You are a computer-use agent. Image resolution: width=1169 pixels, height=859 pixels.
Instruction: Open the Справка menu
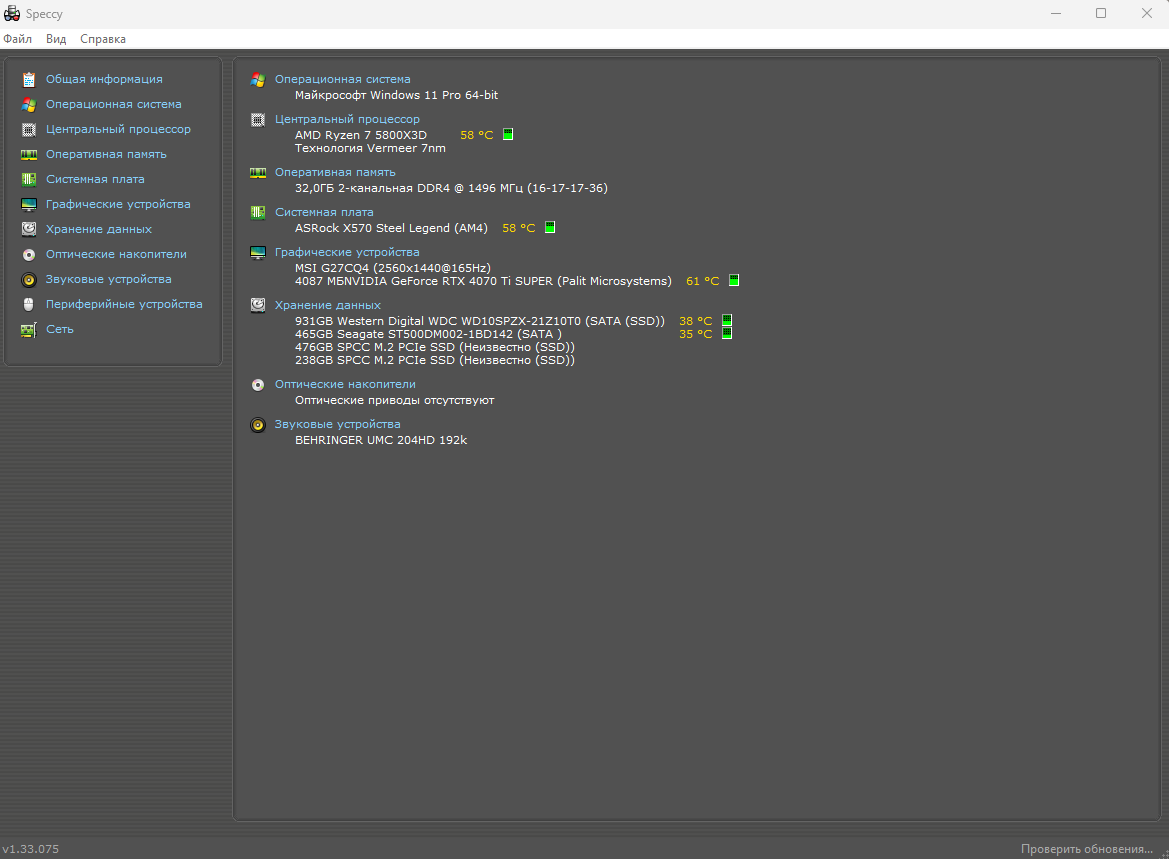coord(103,39)
